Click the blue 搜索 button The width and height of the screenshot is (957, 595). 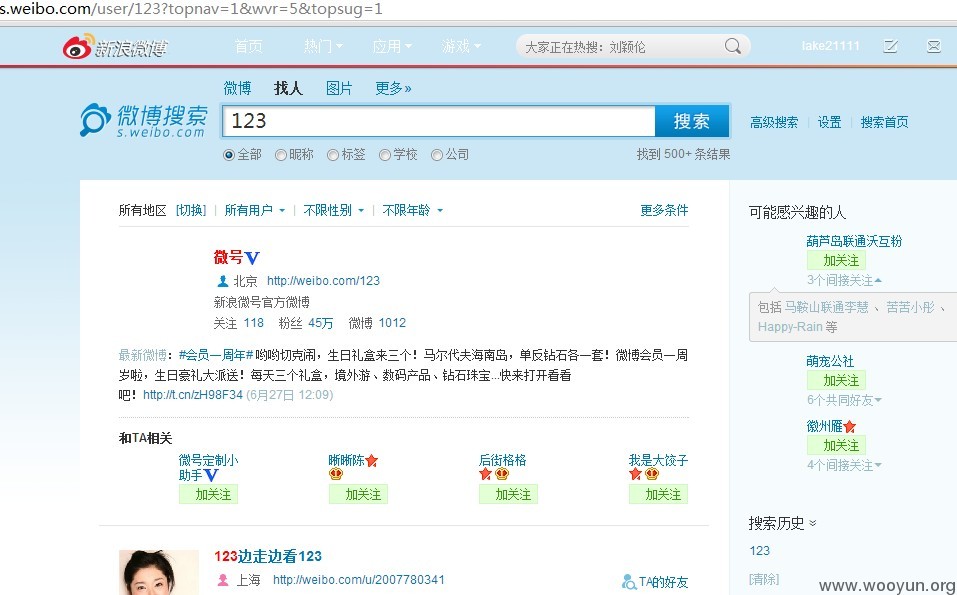(x=692, y=121)
